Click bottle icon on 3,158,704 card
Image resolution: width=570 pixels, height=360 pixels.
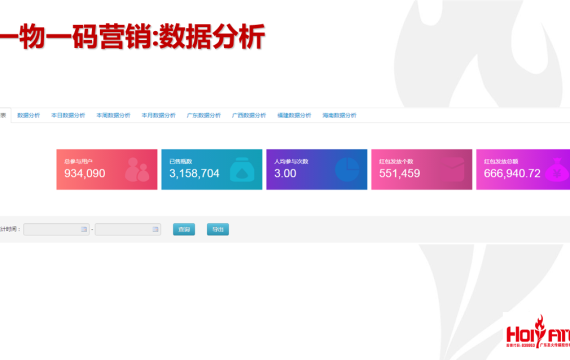(x=242, y=169)
